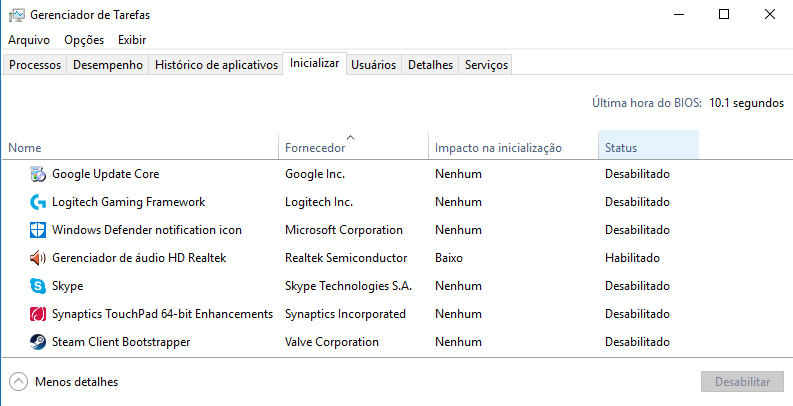Click the Habilitado status of Realtek
This screenshot has width=793, height=406.
(x=632, y=258)
